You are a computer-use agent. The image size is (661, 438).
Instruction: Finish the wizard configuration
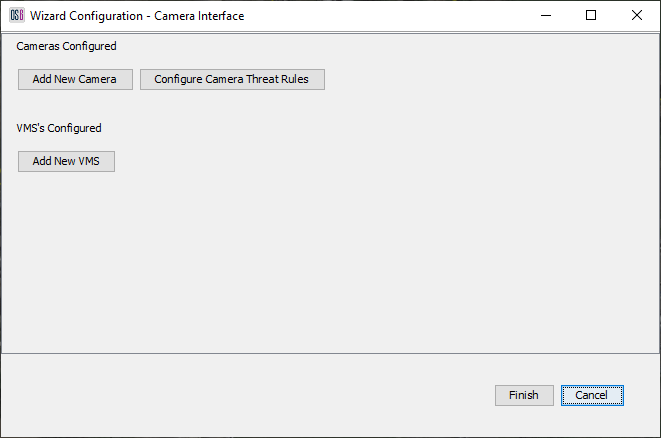(524, 395)
